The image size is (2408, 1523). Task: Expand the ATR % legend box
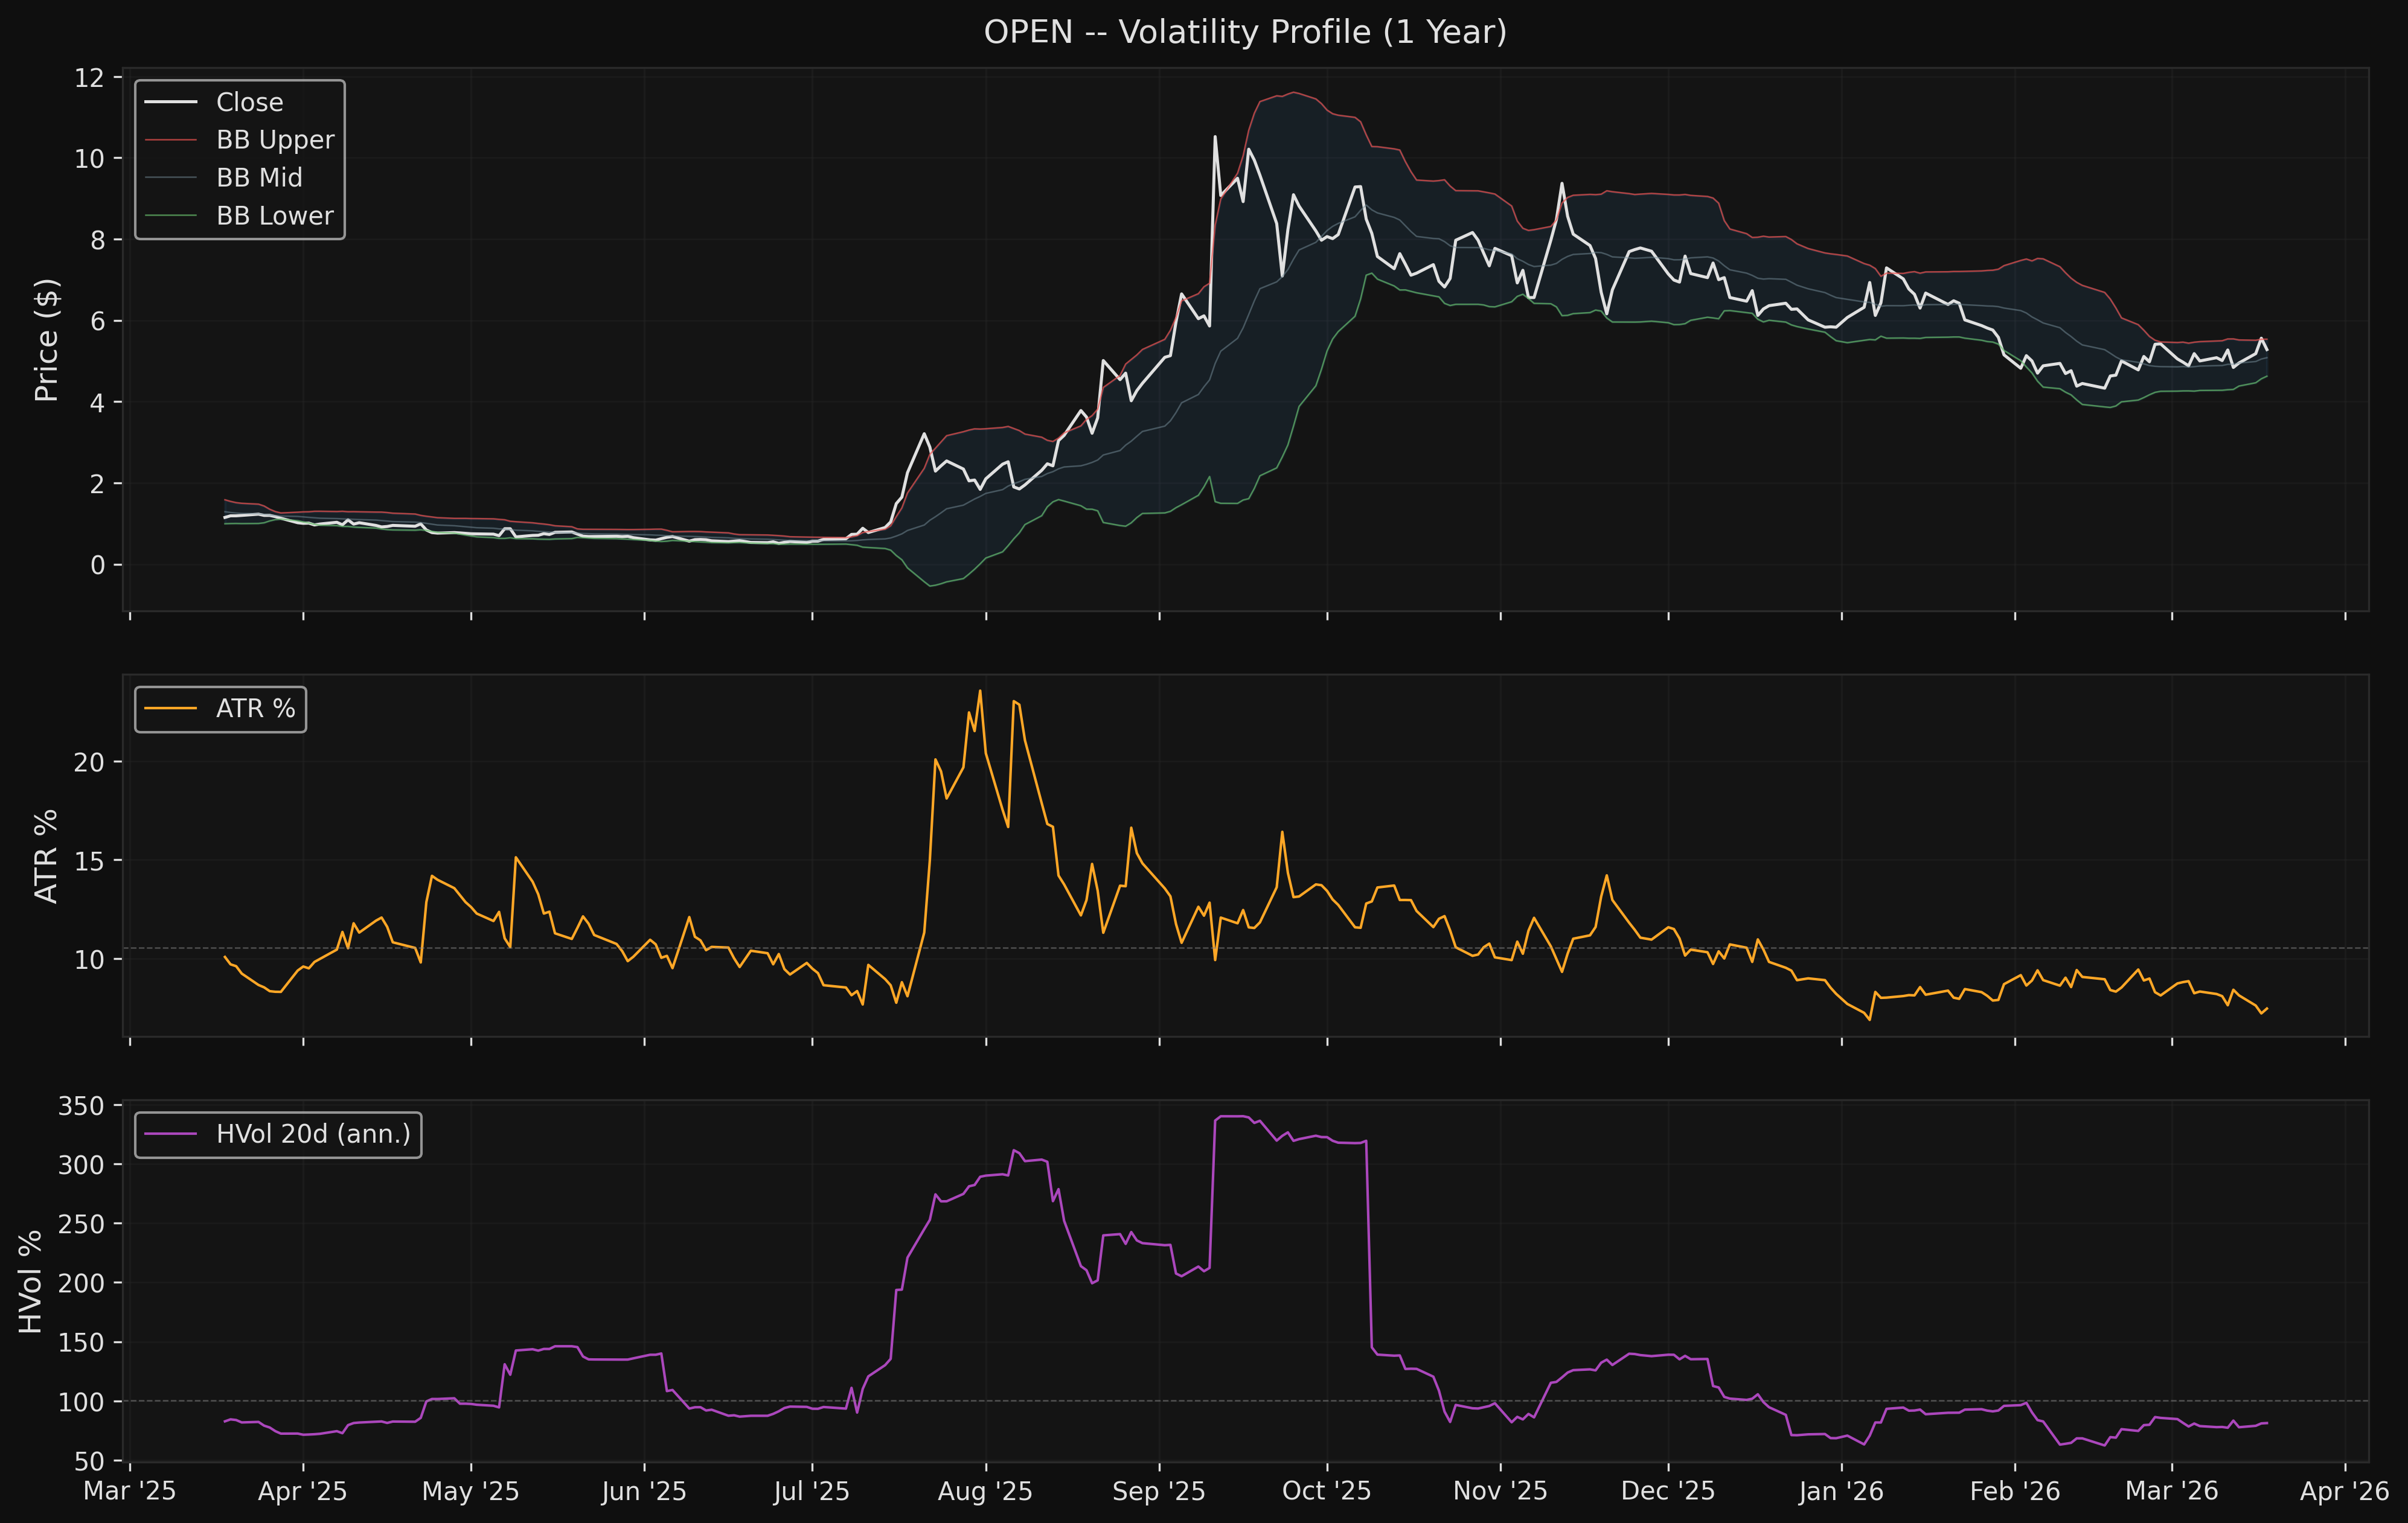pos(220,709)
